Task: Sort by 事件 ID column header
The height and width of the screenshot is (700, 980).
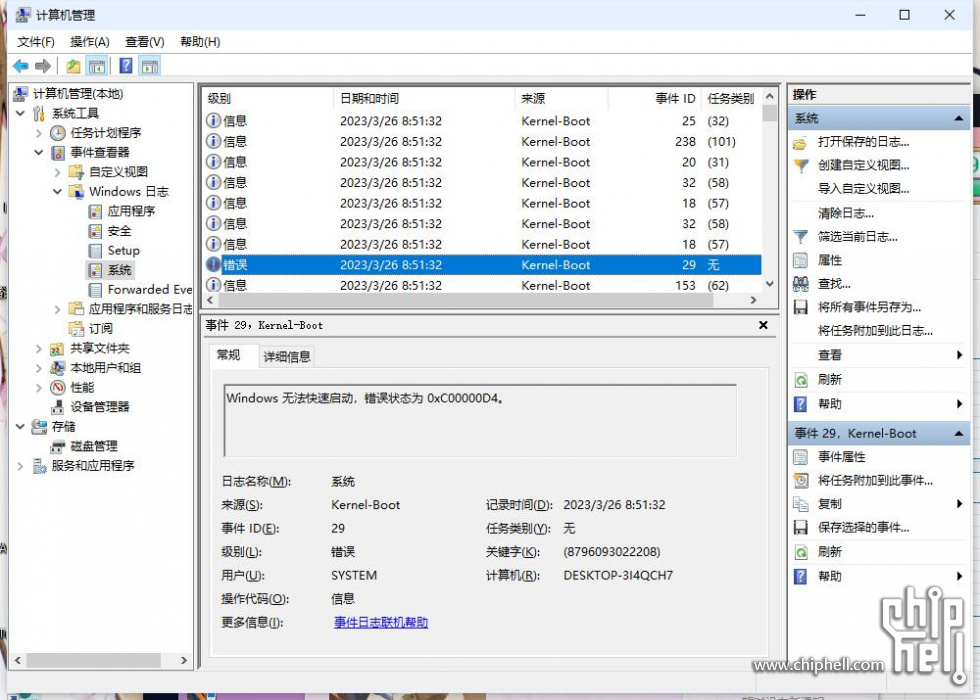Action: point(655,98)
